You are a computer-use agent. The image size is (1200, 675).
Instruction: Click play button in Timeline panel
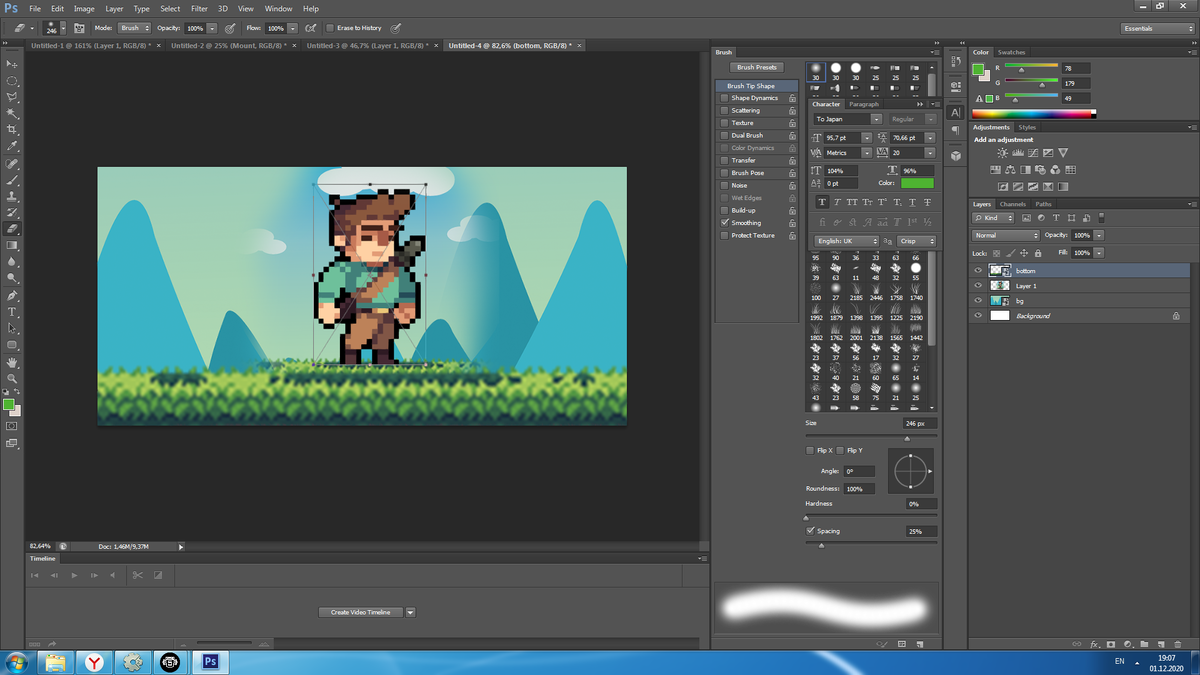point(74,575)
